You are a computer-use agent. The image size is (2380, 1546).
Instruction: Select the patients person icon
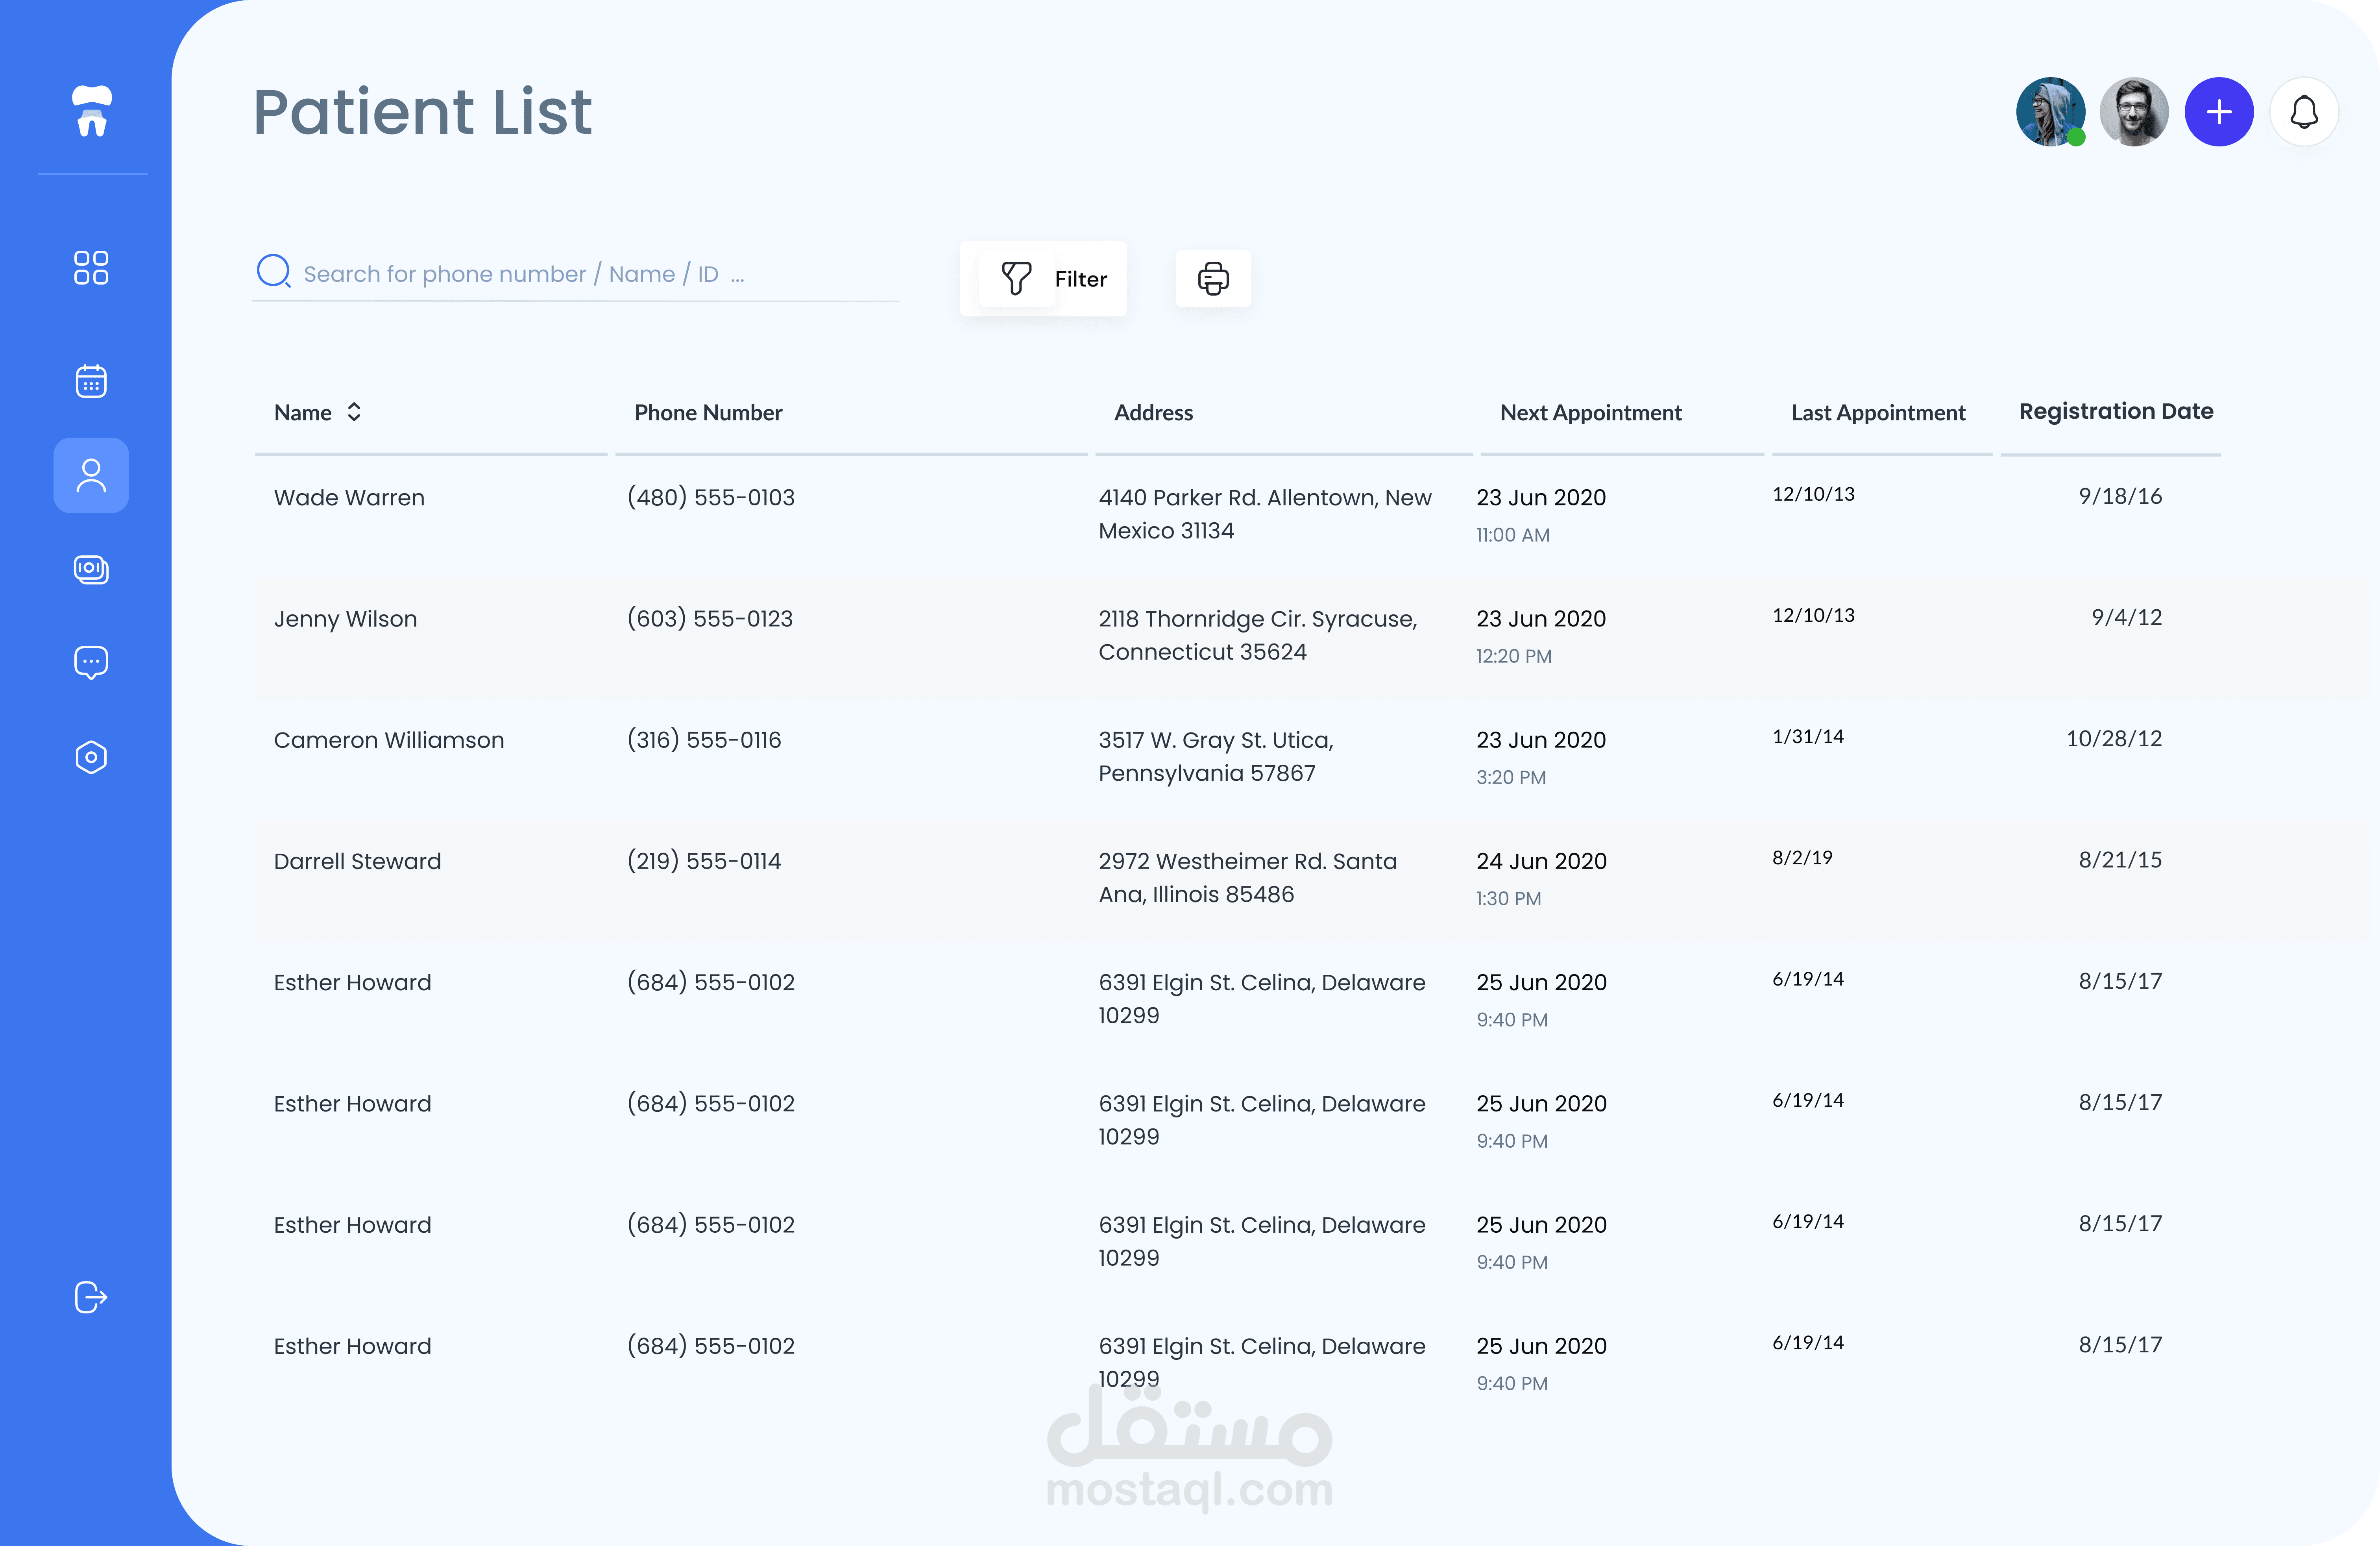click(x=91, y=475)
